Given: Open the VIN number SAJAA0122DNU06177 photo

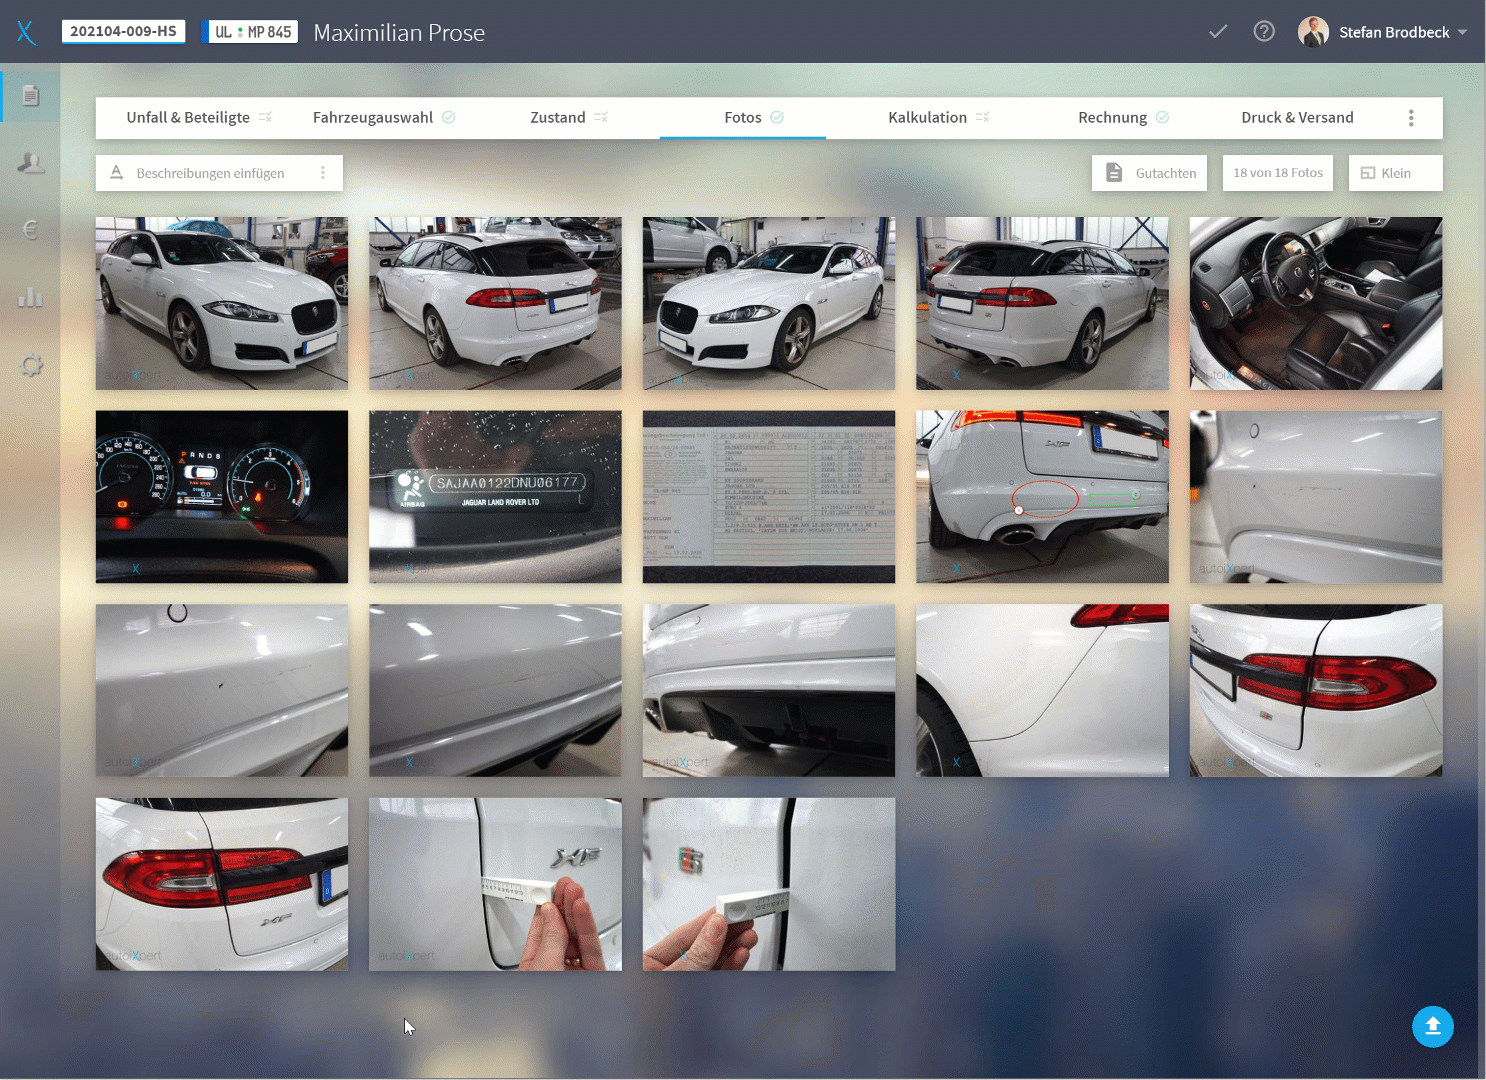Looking at the screenshot, I should tap(495, 497).
